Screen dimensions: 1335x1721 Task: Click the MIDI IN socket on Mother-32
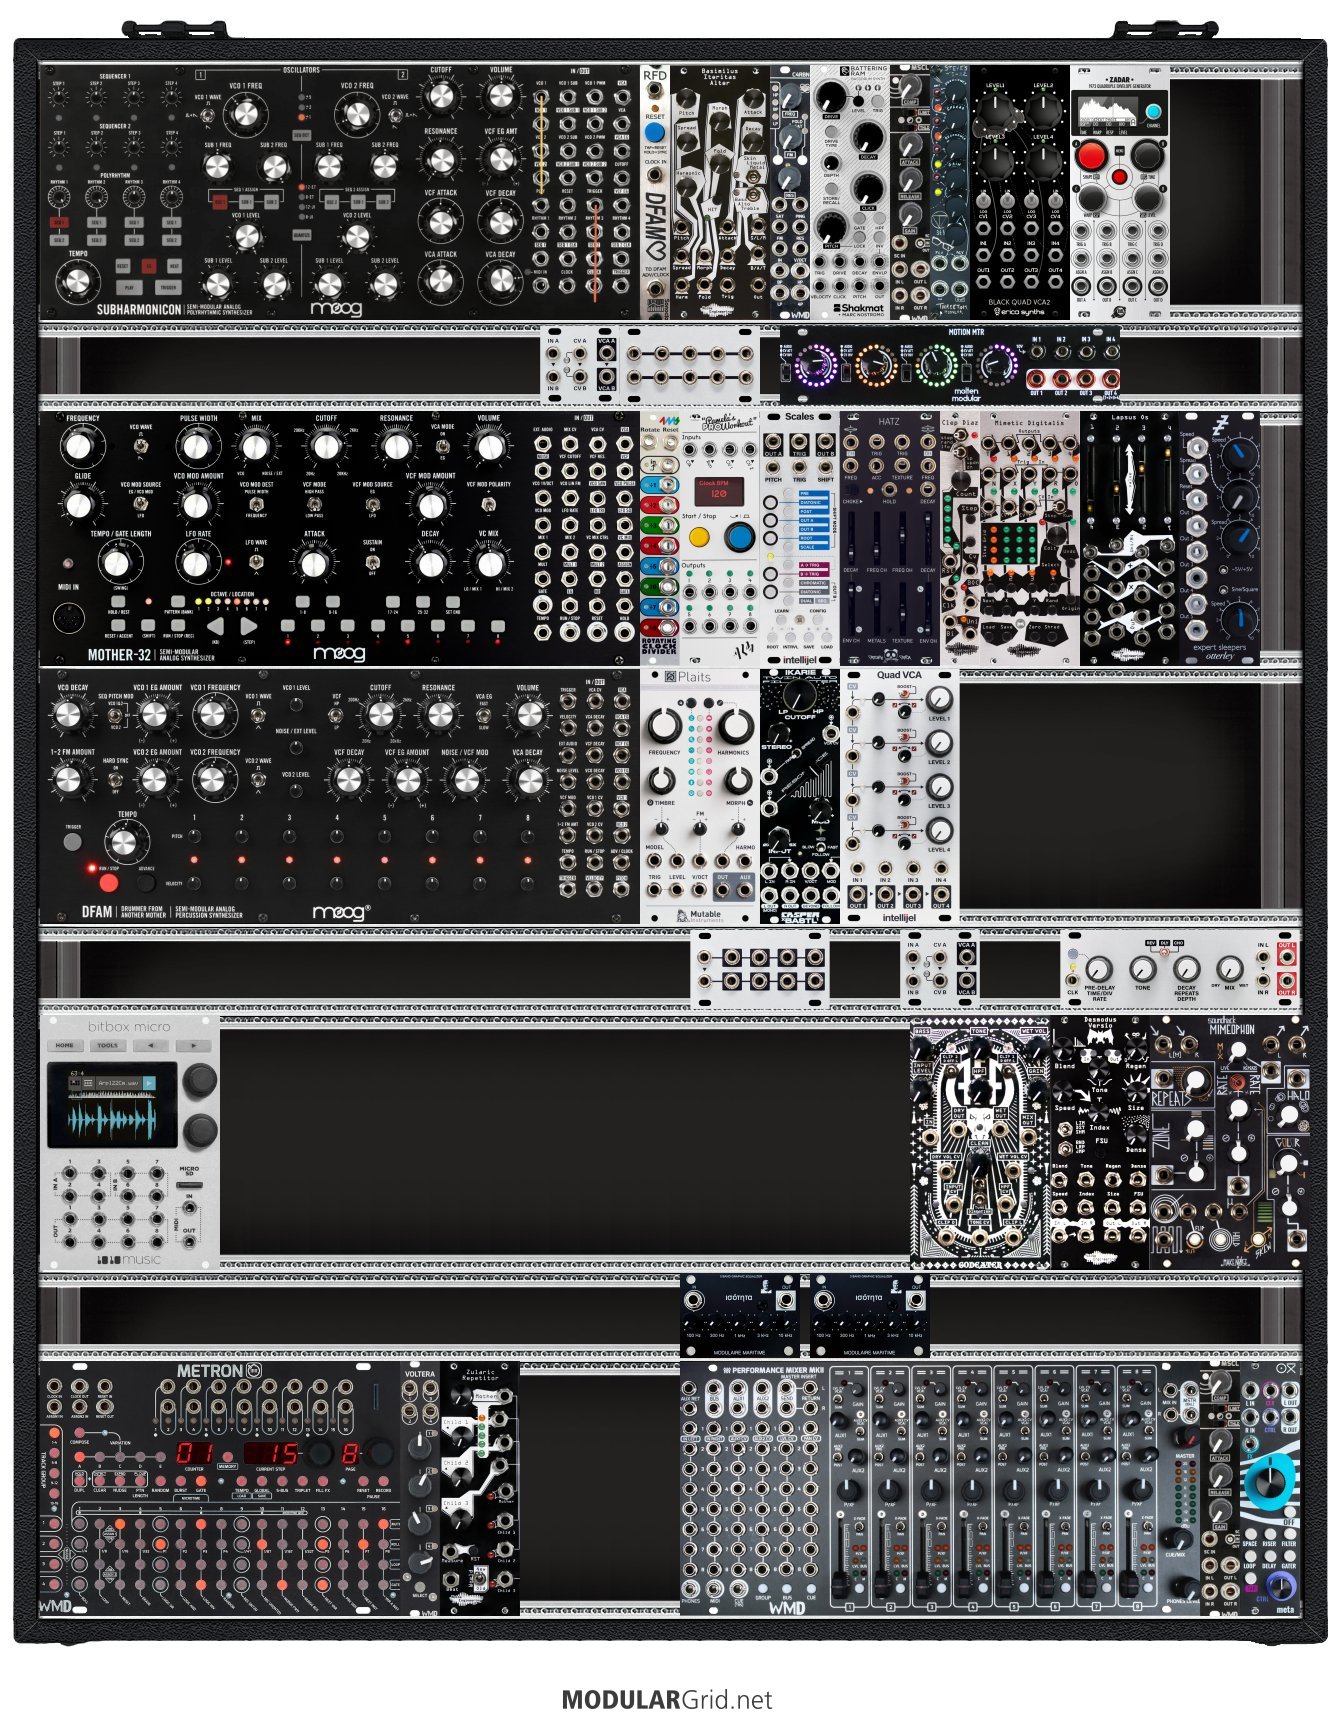pyautogui.click(x=69, y=616)
